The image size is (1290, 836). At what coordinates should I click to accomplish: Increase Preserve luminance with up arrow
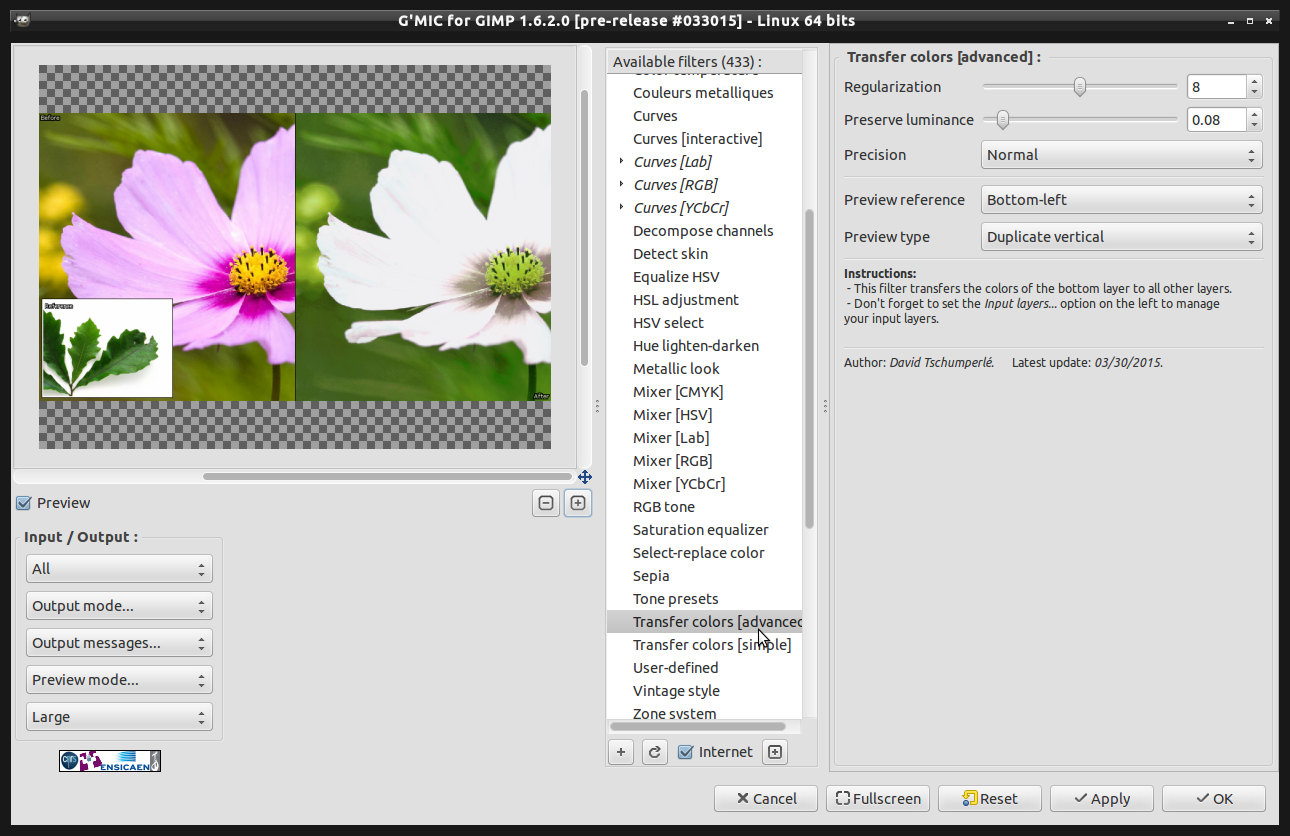click(1255, 114)
